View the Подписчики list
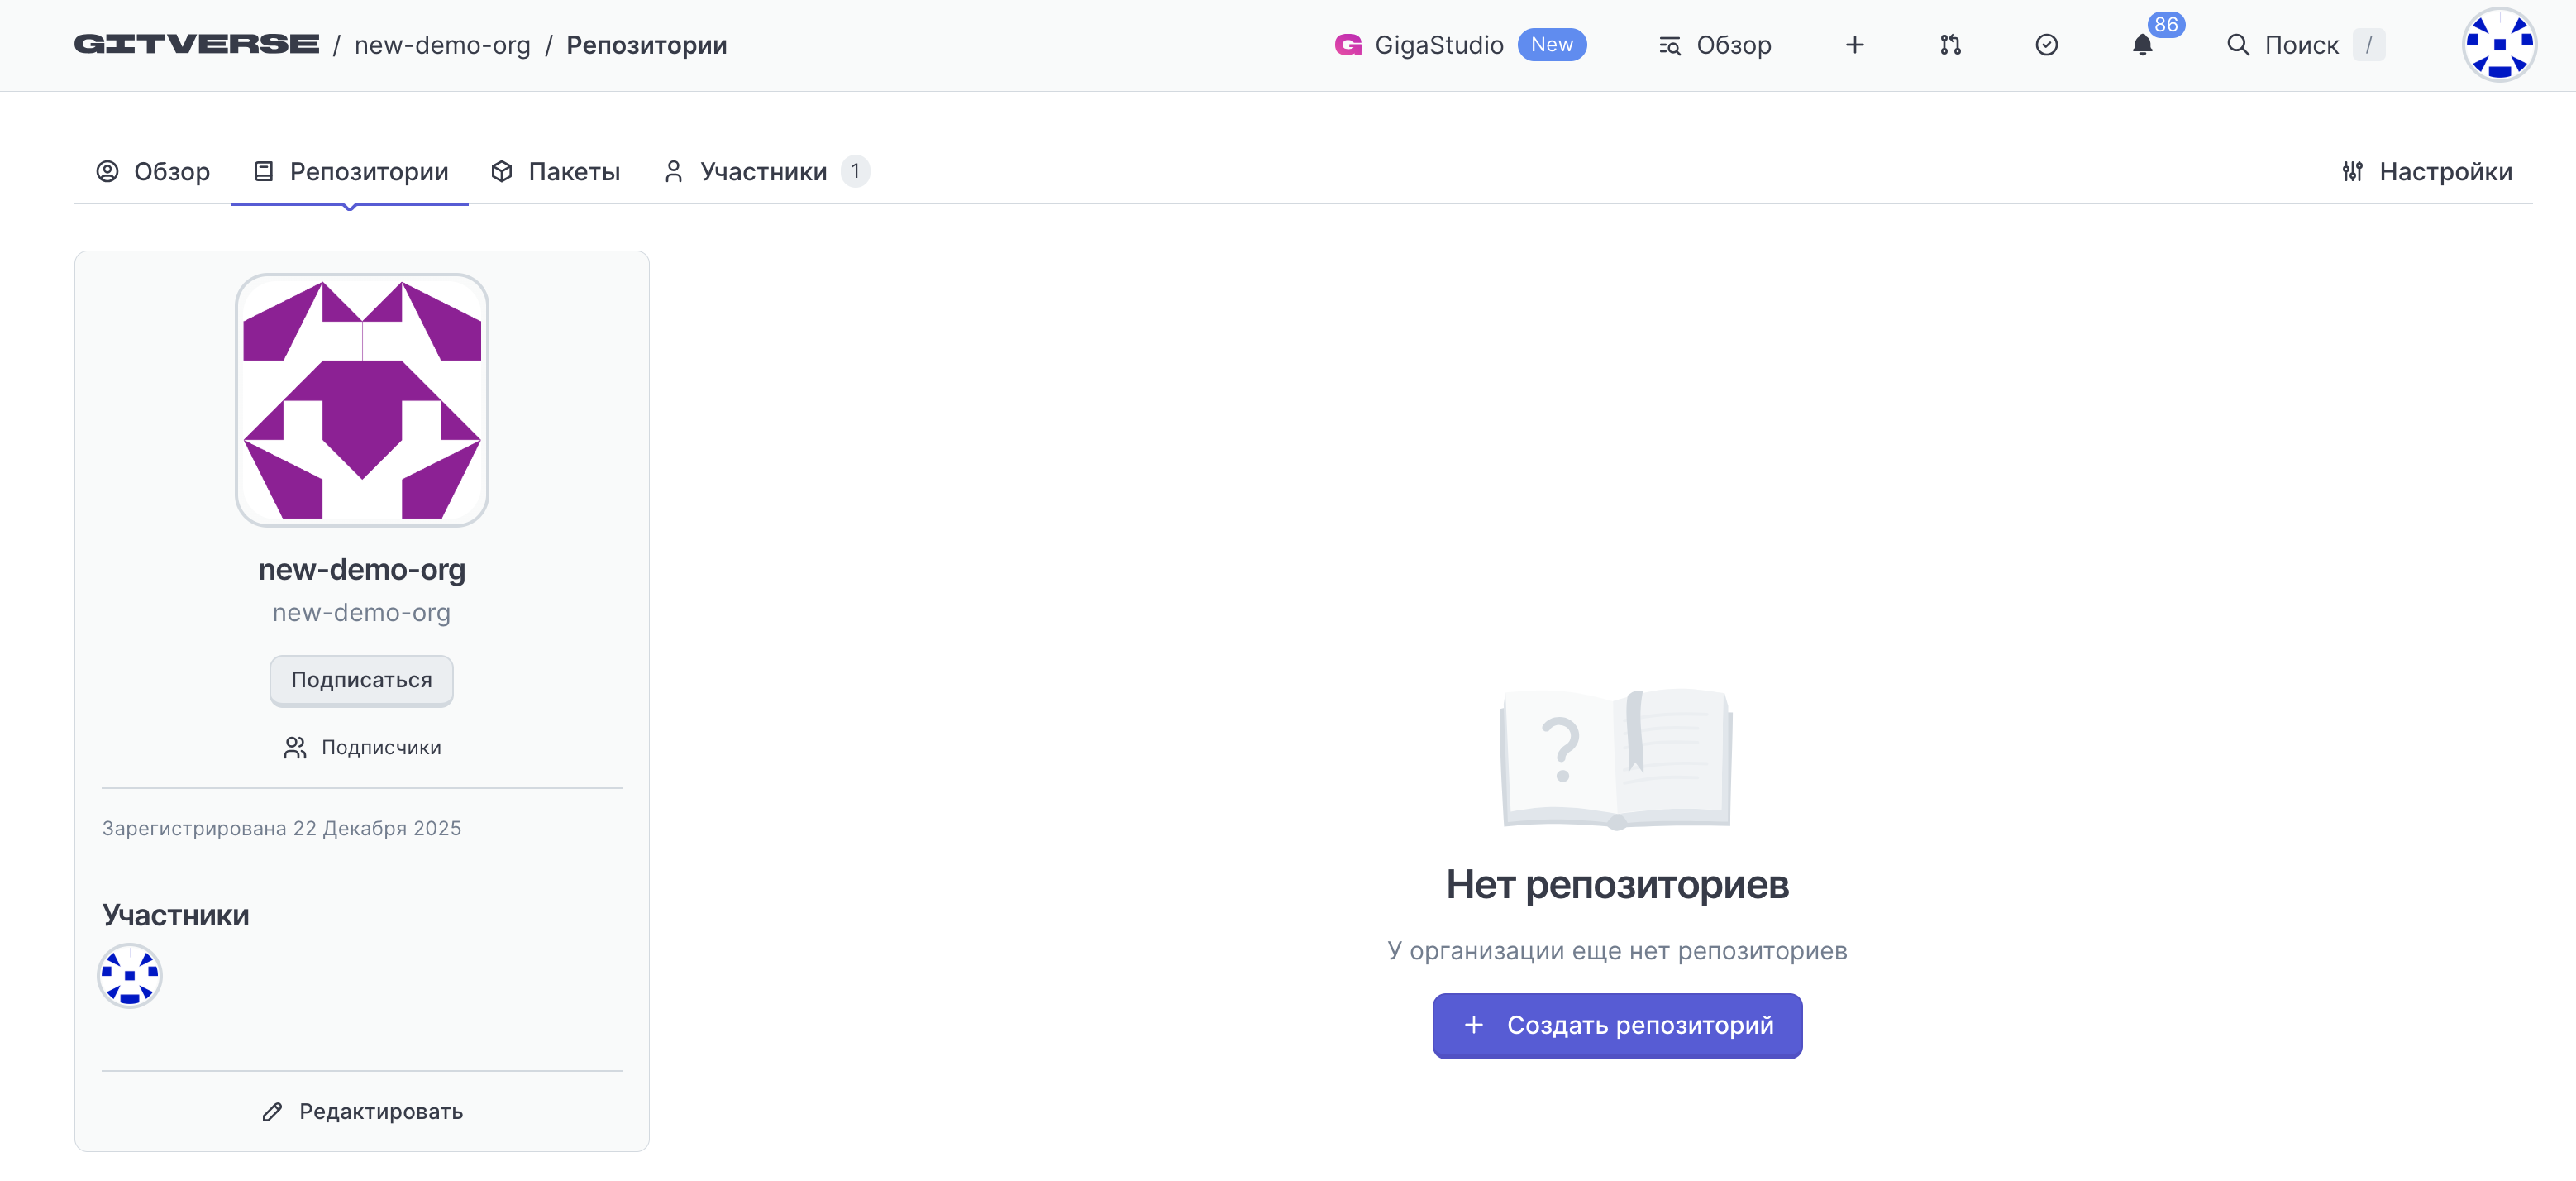 (362, 747)
